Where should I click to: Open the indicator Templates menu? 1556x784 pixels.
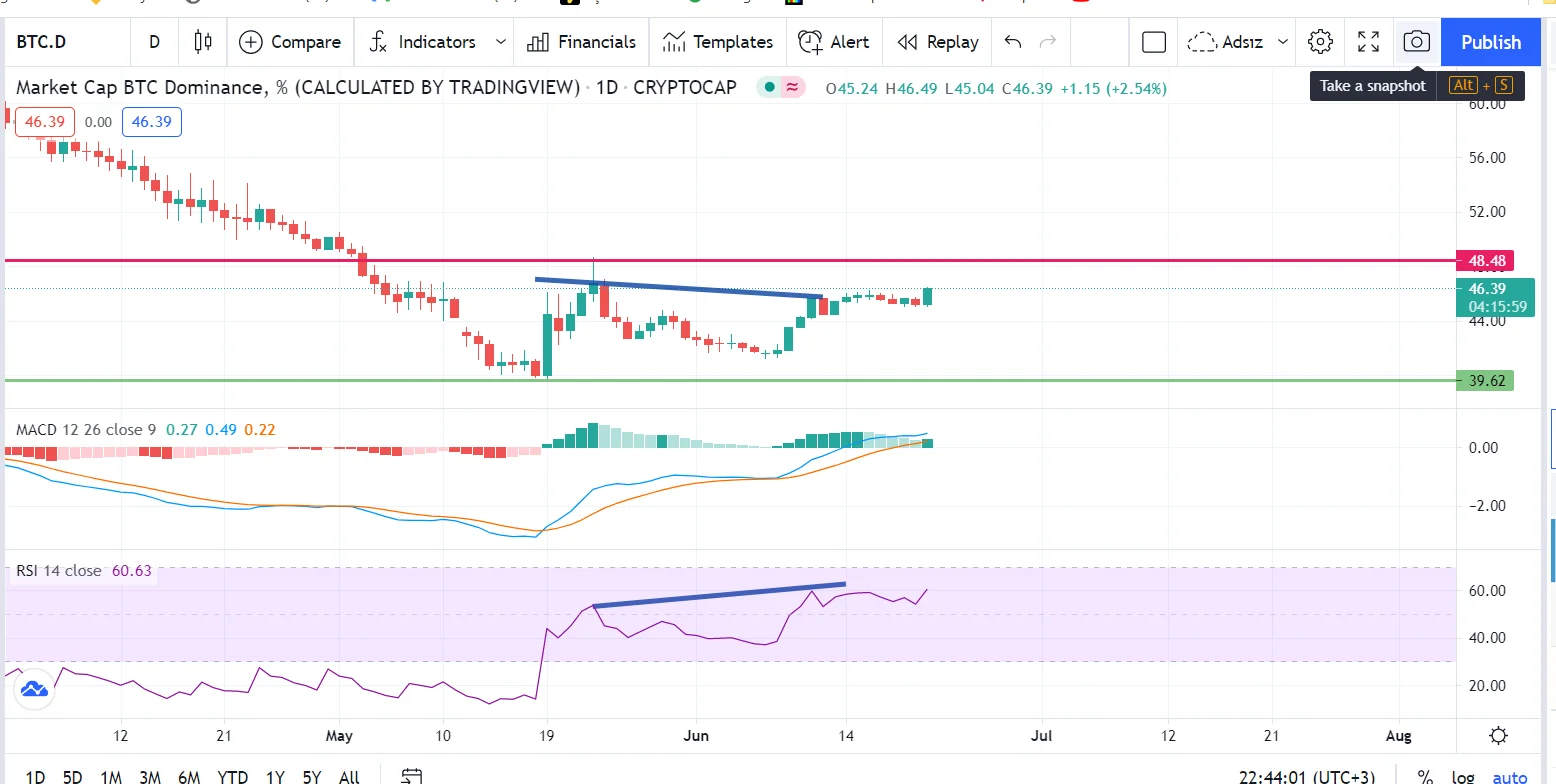point(718,42)
